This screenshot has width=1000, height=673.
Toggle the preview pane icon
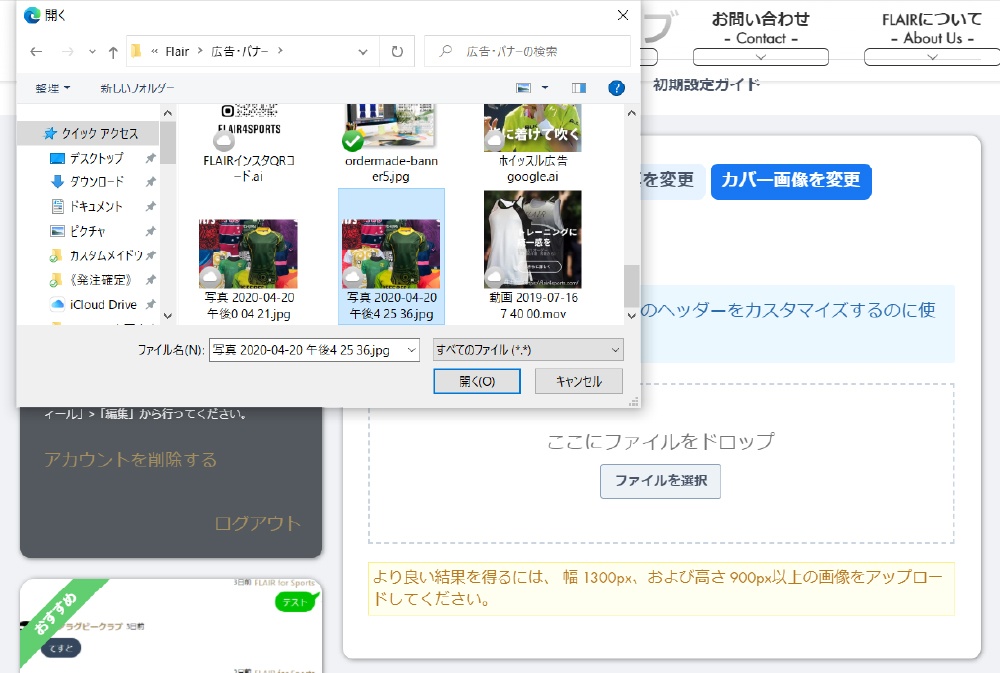click(579, 88)
